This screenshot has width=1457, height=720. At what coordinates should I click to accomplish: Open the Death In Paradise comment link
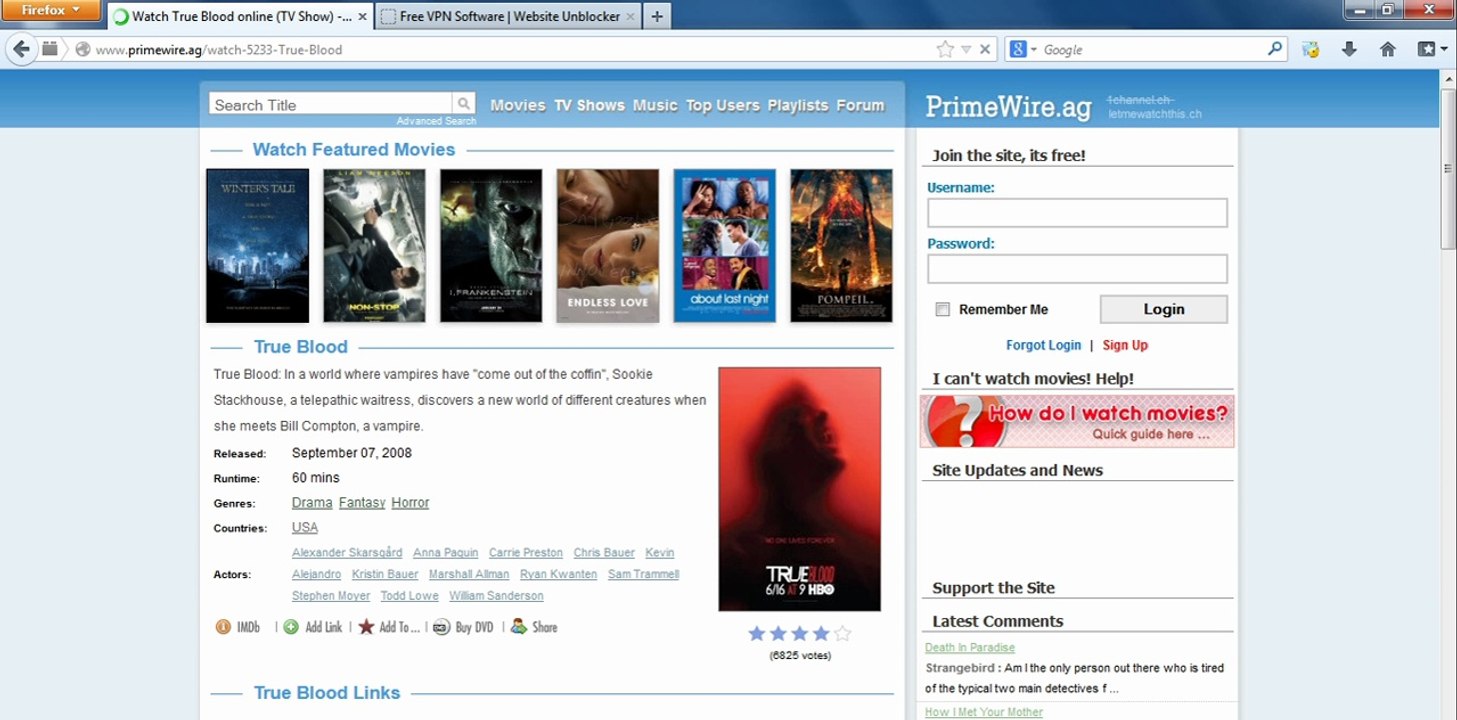tap(970, 648)
